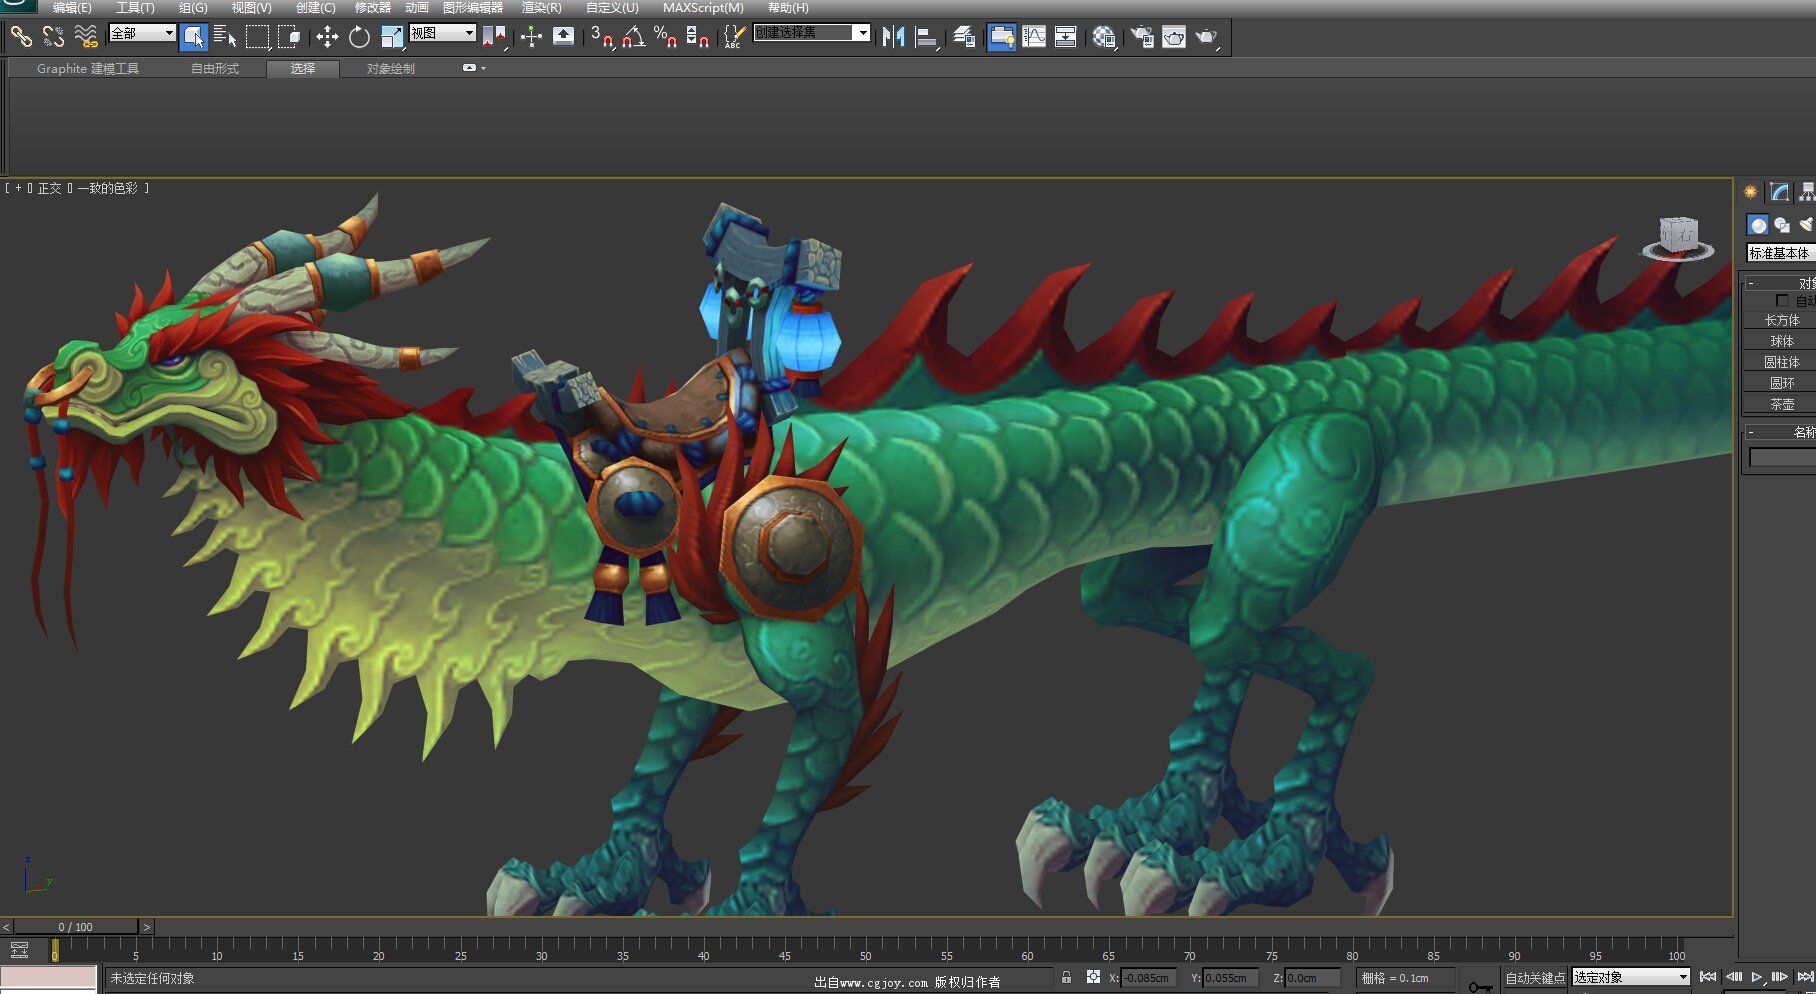Create a 茶壶 teapot primitive
1816x994 pixels.
1780,404
